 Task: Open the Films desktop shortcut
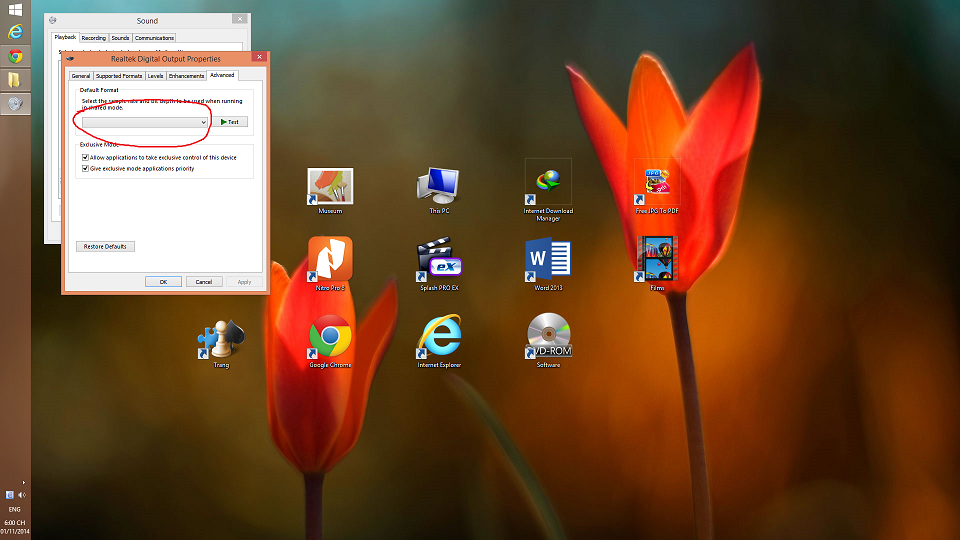coord(657,264)
